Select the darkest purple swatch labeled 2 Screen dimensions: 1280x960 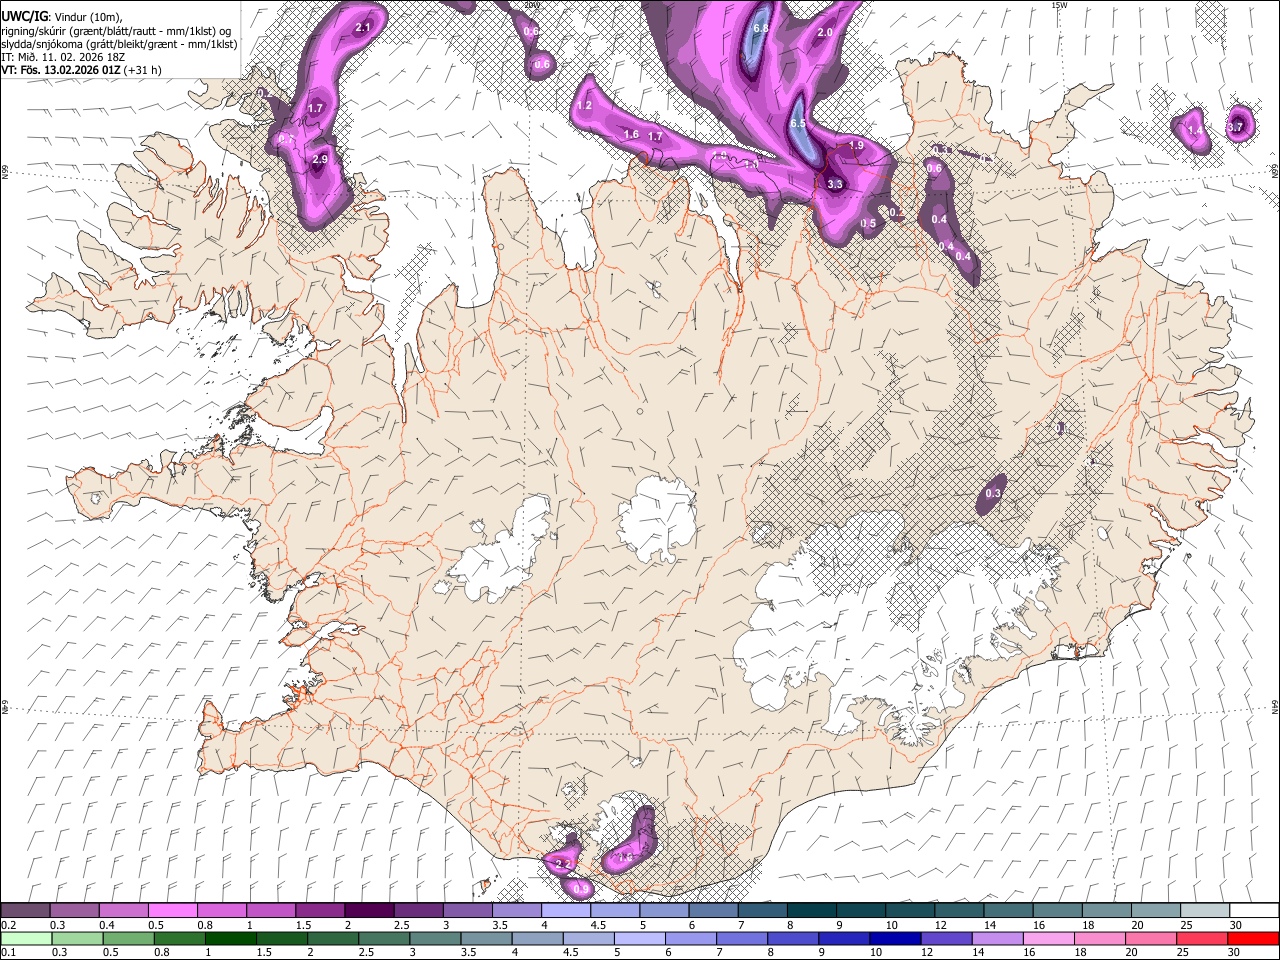coord(368,910)
